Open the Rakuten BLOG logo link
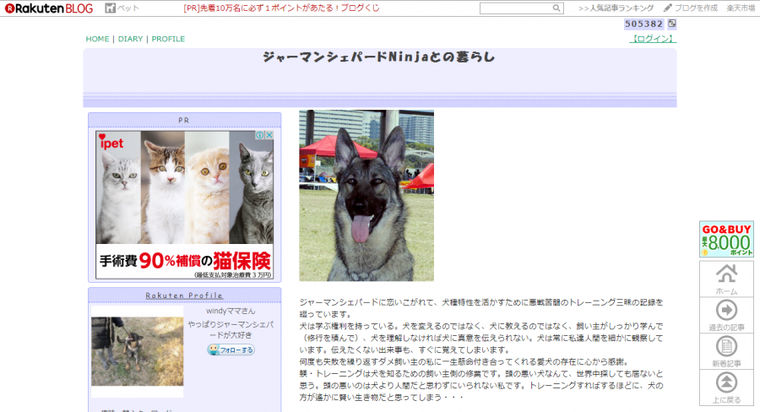The image size is (760, 412). 48,8
